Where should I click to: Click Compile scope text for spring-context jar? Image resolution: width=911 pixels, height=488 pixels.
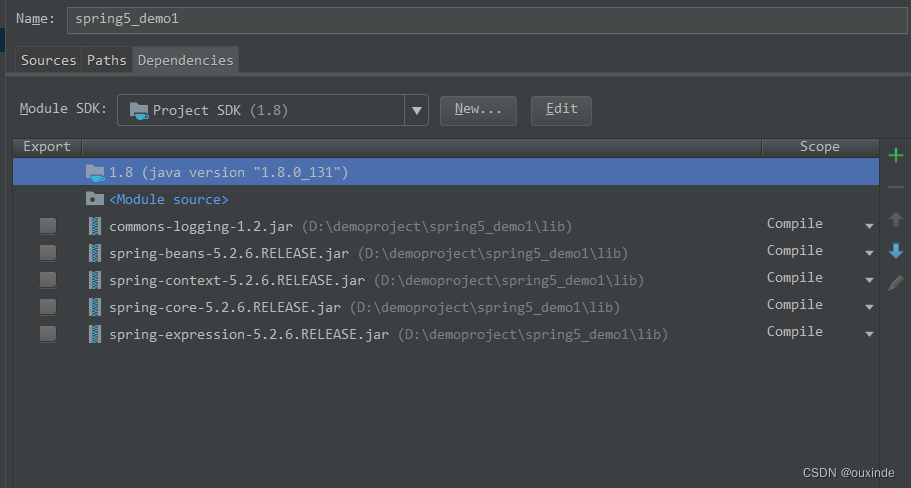794,278
